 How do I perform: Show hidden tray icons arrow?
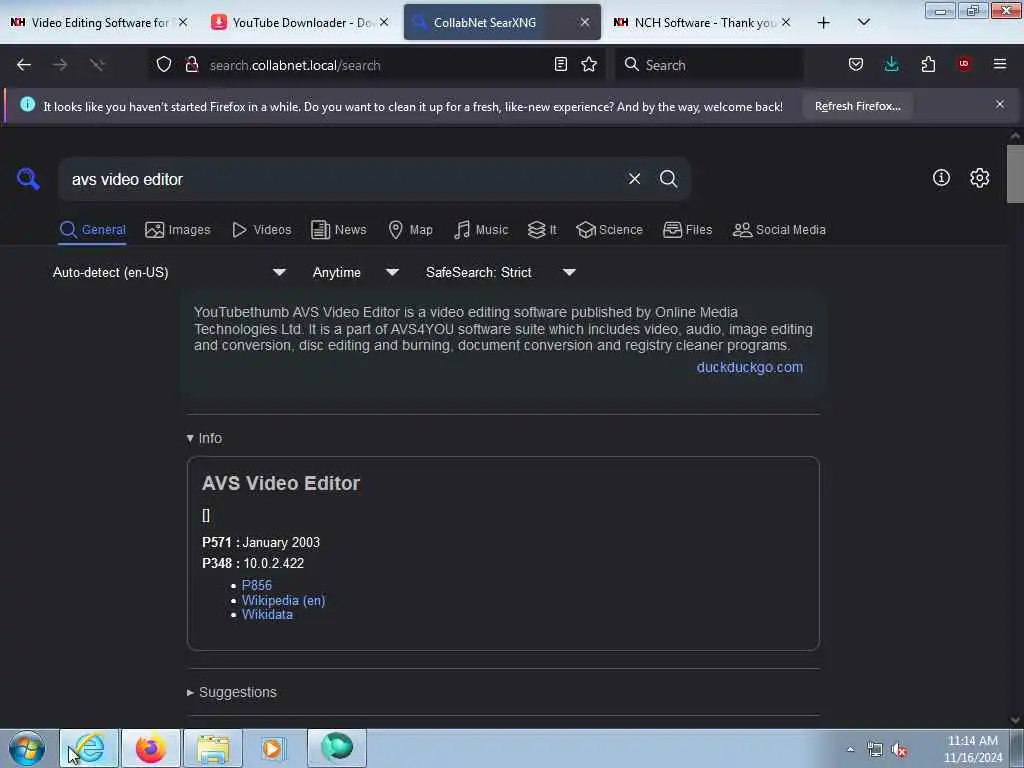click(x=850, y=750)
